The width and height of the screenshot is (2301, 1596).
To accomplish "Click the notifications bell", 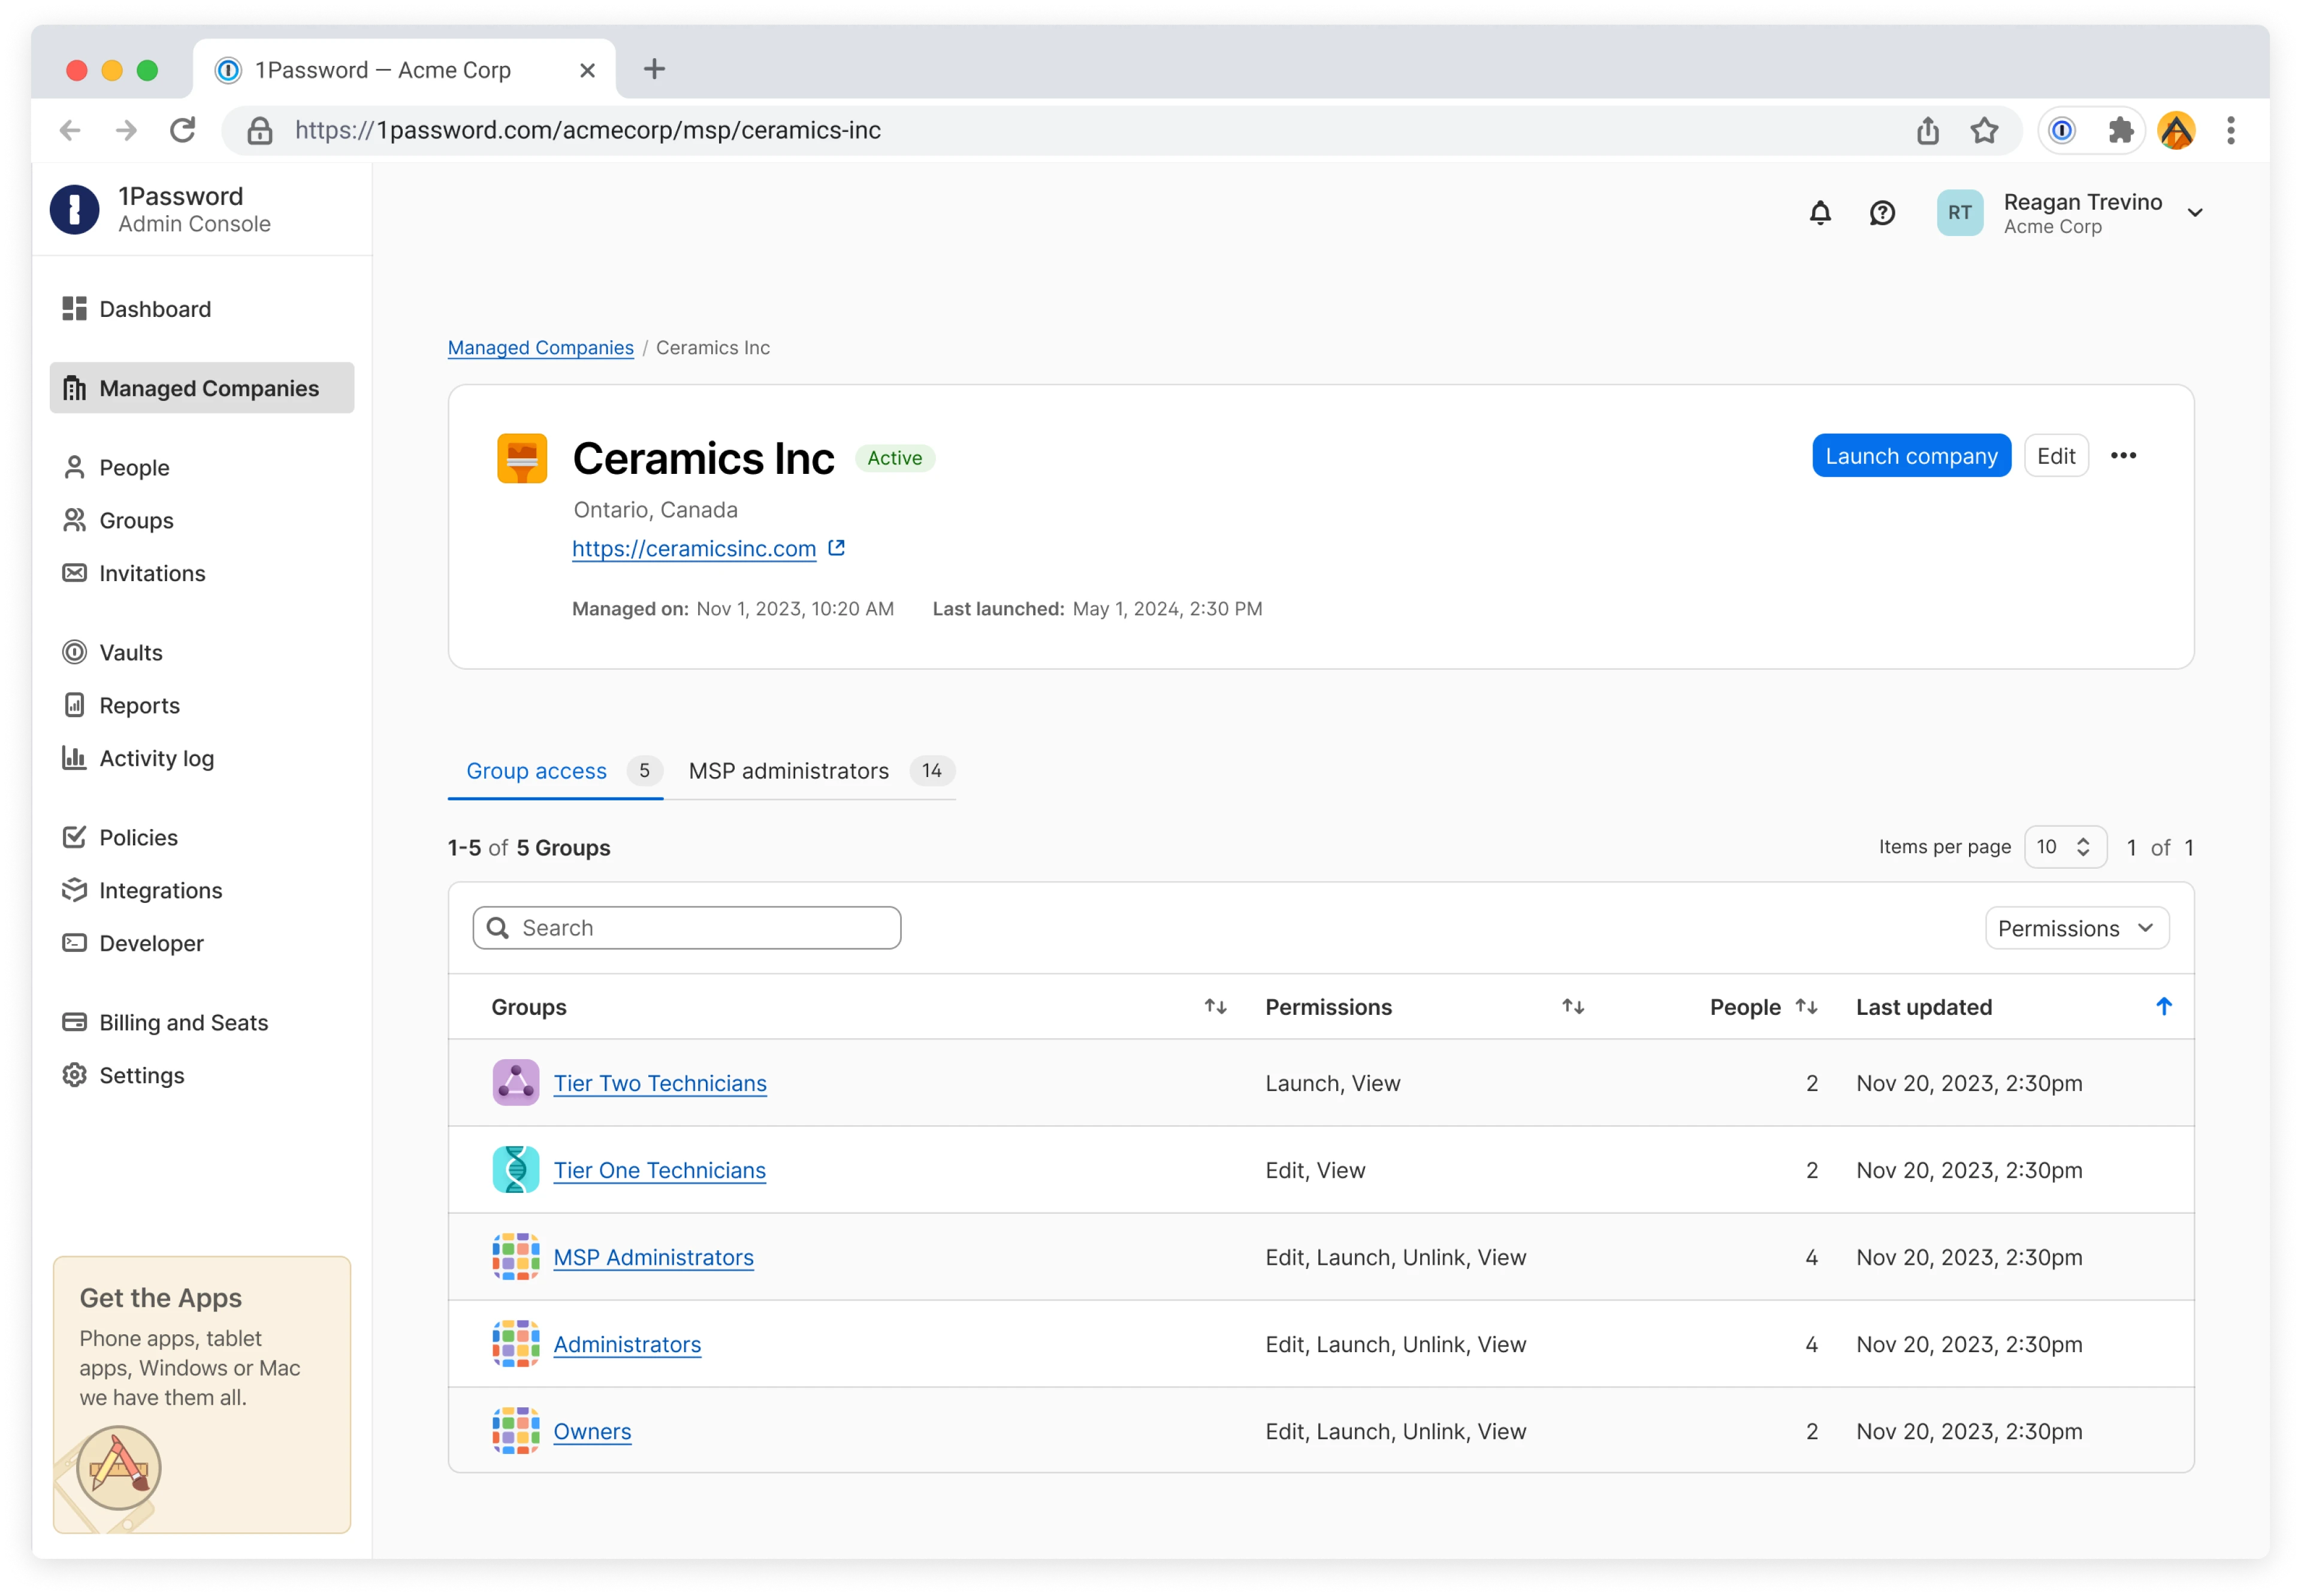I will click(1820, 212).
